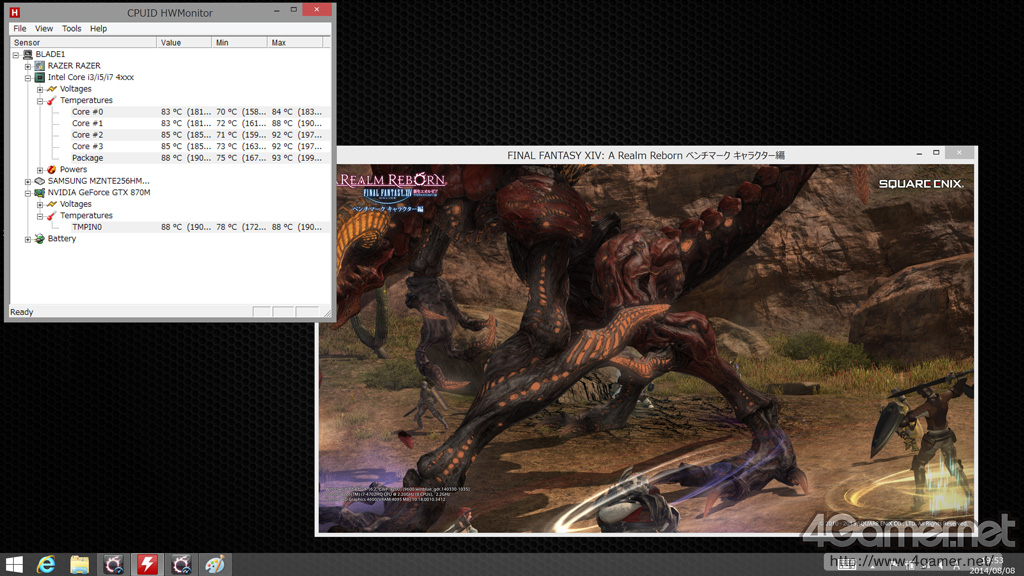Click the Battery icon in sensor tree
This screenshot has width=1024, height=576.
(x=40, y=239)
